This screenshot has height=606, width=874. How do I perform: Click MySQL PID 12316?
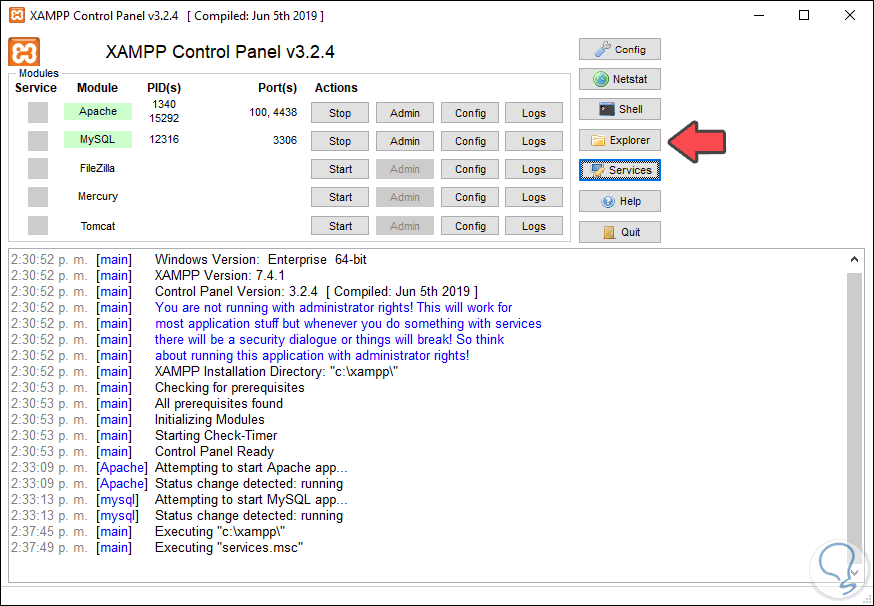tap(164, 139)
